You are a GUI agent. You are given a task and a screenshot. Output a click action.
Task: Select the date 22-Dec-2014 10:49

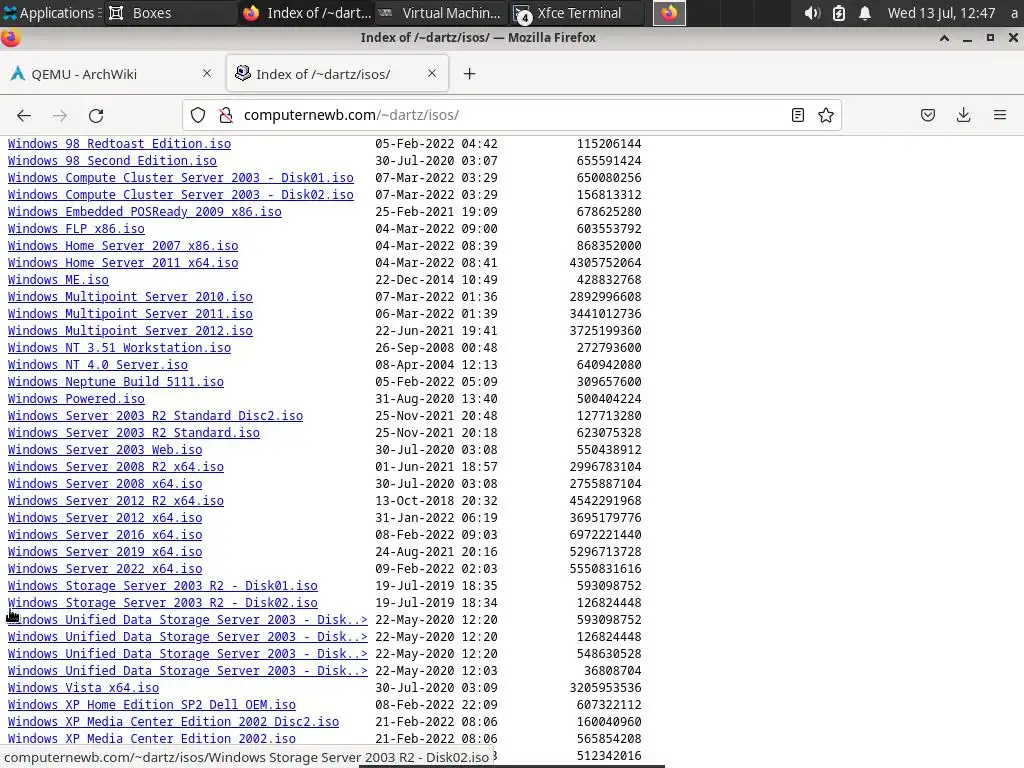click(x=436, y=280)
